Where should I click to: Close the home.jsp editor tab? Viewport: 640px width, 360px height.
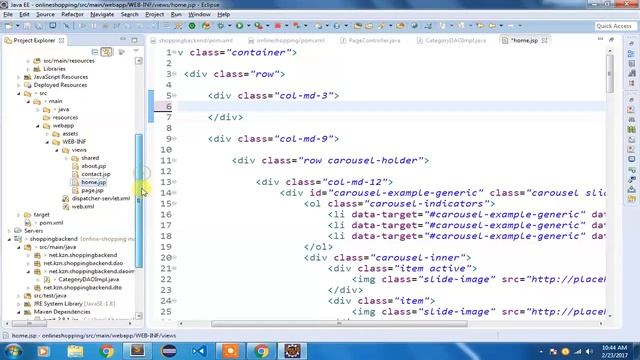coord(544,40)
